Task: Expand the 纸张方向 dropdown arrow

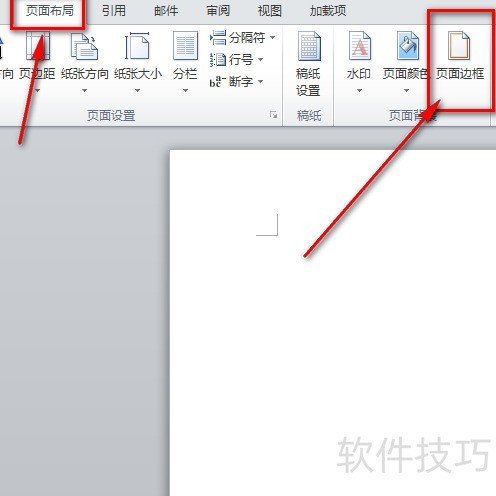Action: (x=84, y=90)
